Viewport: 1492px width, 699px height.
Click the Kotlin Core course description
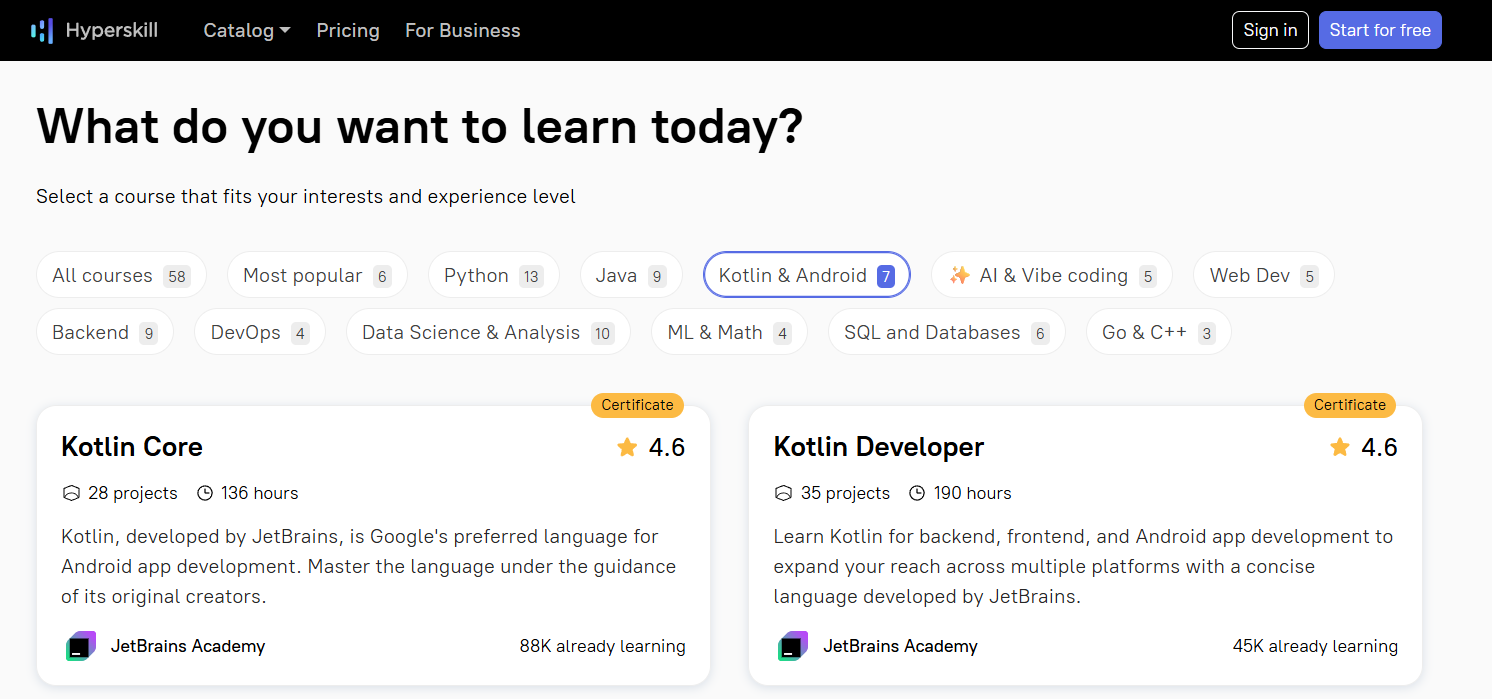pyautogui.click(x=369, y=567)
